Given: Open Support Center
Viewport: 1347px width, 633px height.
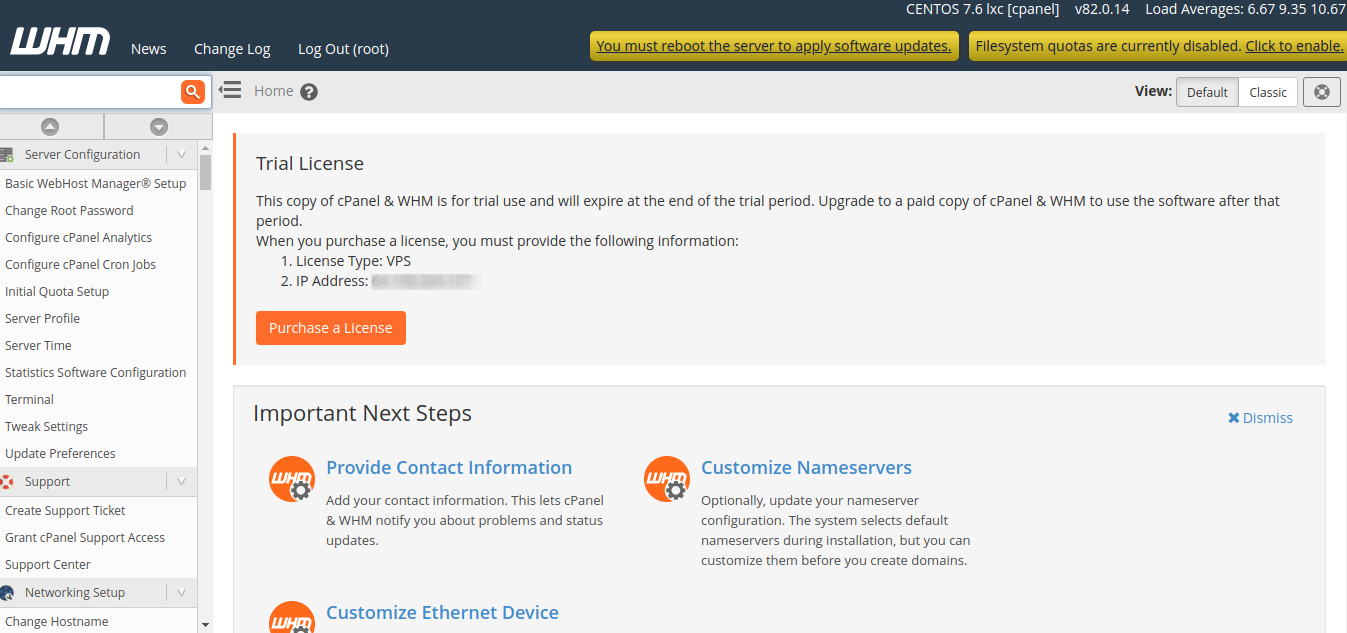Looking at the screenshot, I should pos(48,565).
